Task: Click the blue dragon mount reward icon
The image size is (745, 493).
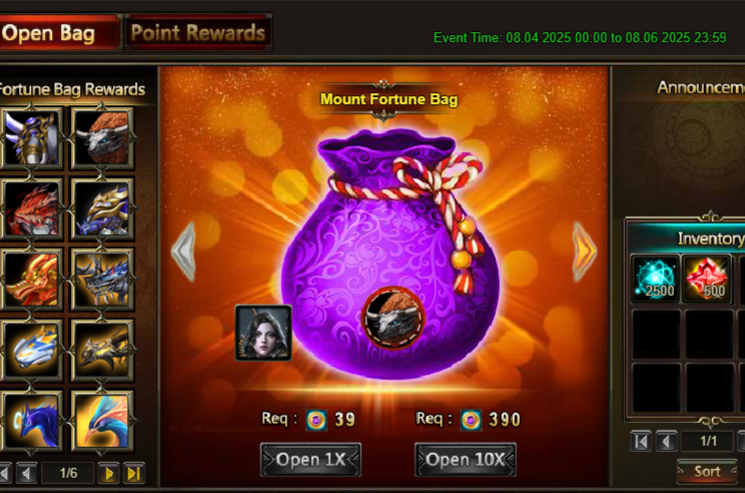Action: point(31,421)
